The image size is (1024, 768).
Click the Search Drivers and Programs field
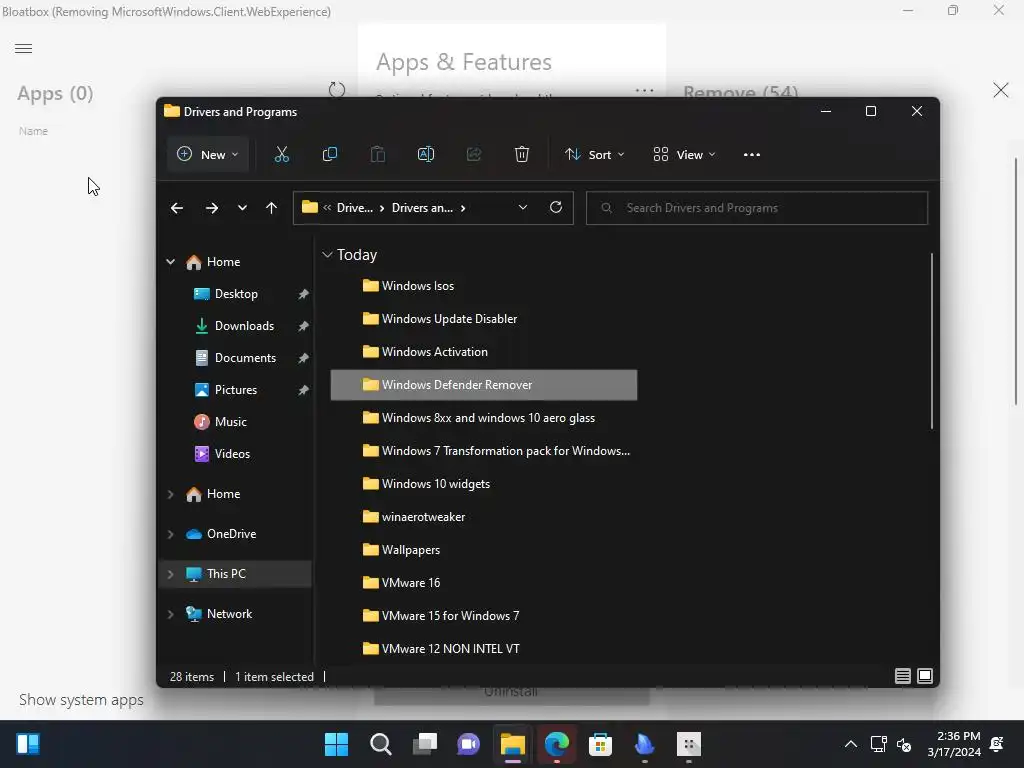click(757, 208)
